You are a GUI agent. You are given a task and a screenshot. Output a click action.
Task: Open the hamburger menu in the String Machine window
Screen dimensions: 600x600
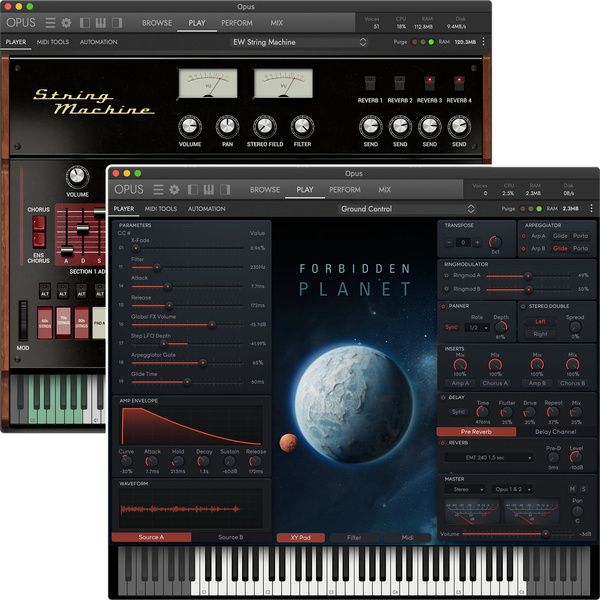click(x=51, y=23)
